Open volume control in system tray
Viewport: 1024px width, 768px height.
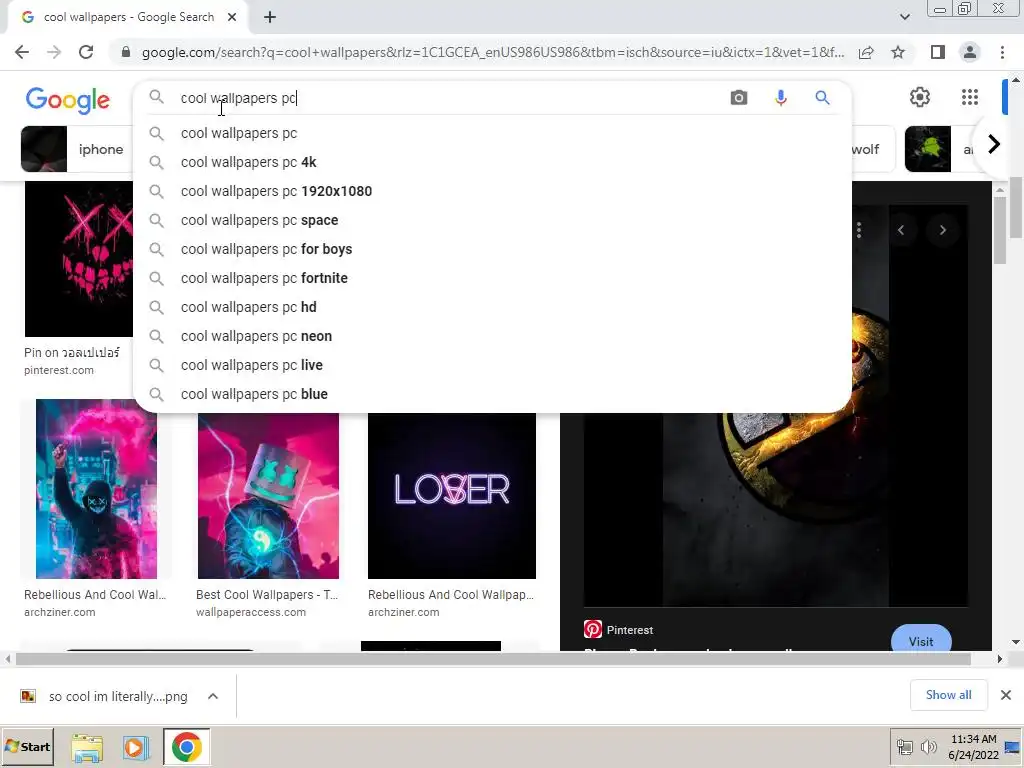(928, 746)
